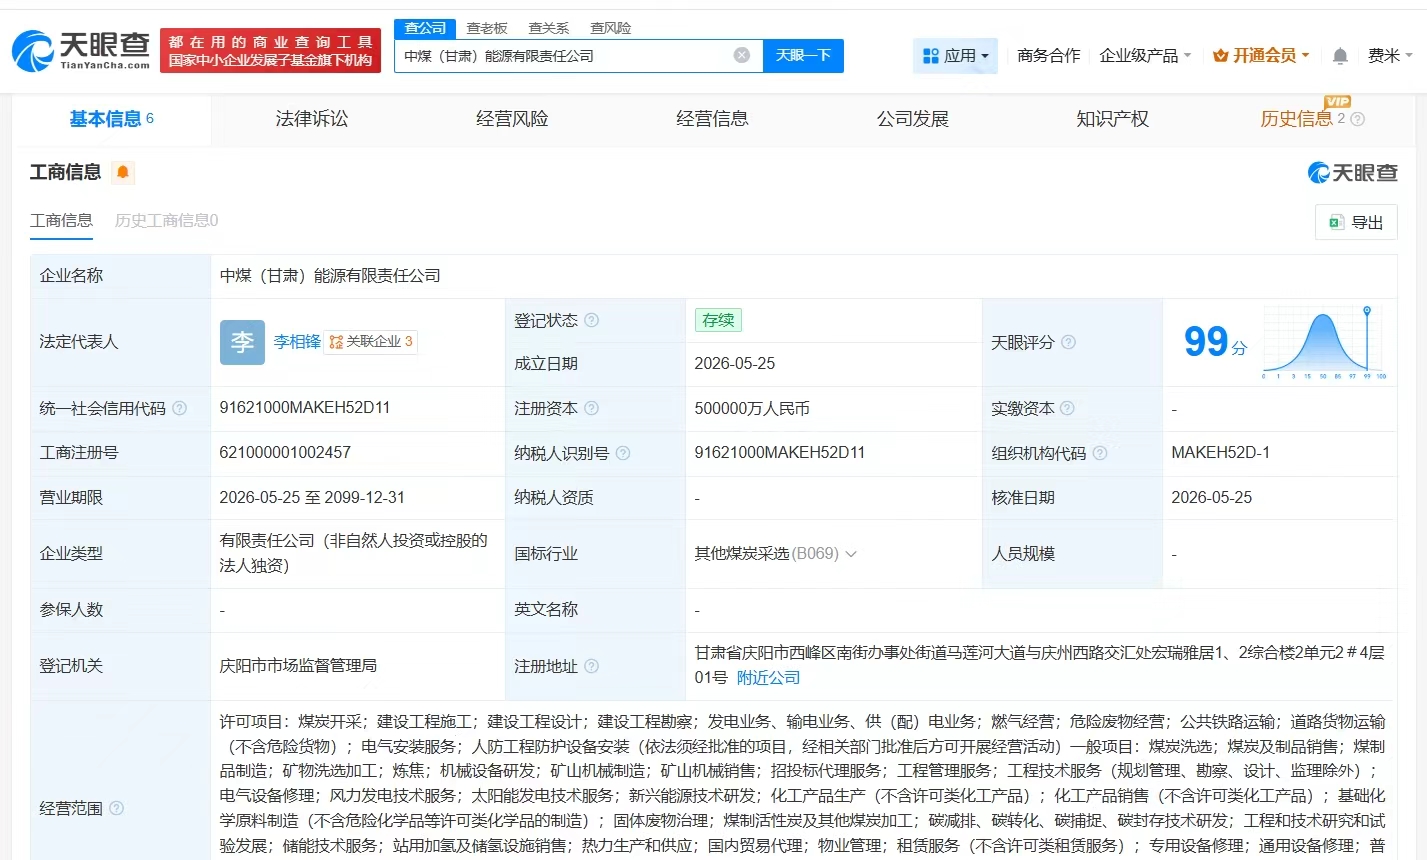Open help icon next to 经营范围
1427x860 pixels.
(117, 808)
